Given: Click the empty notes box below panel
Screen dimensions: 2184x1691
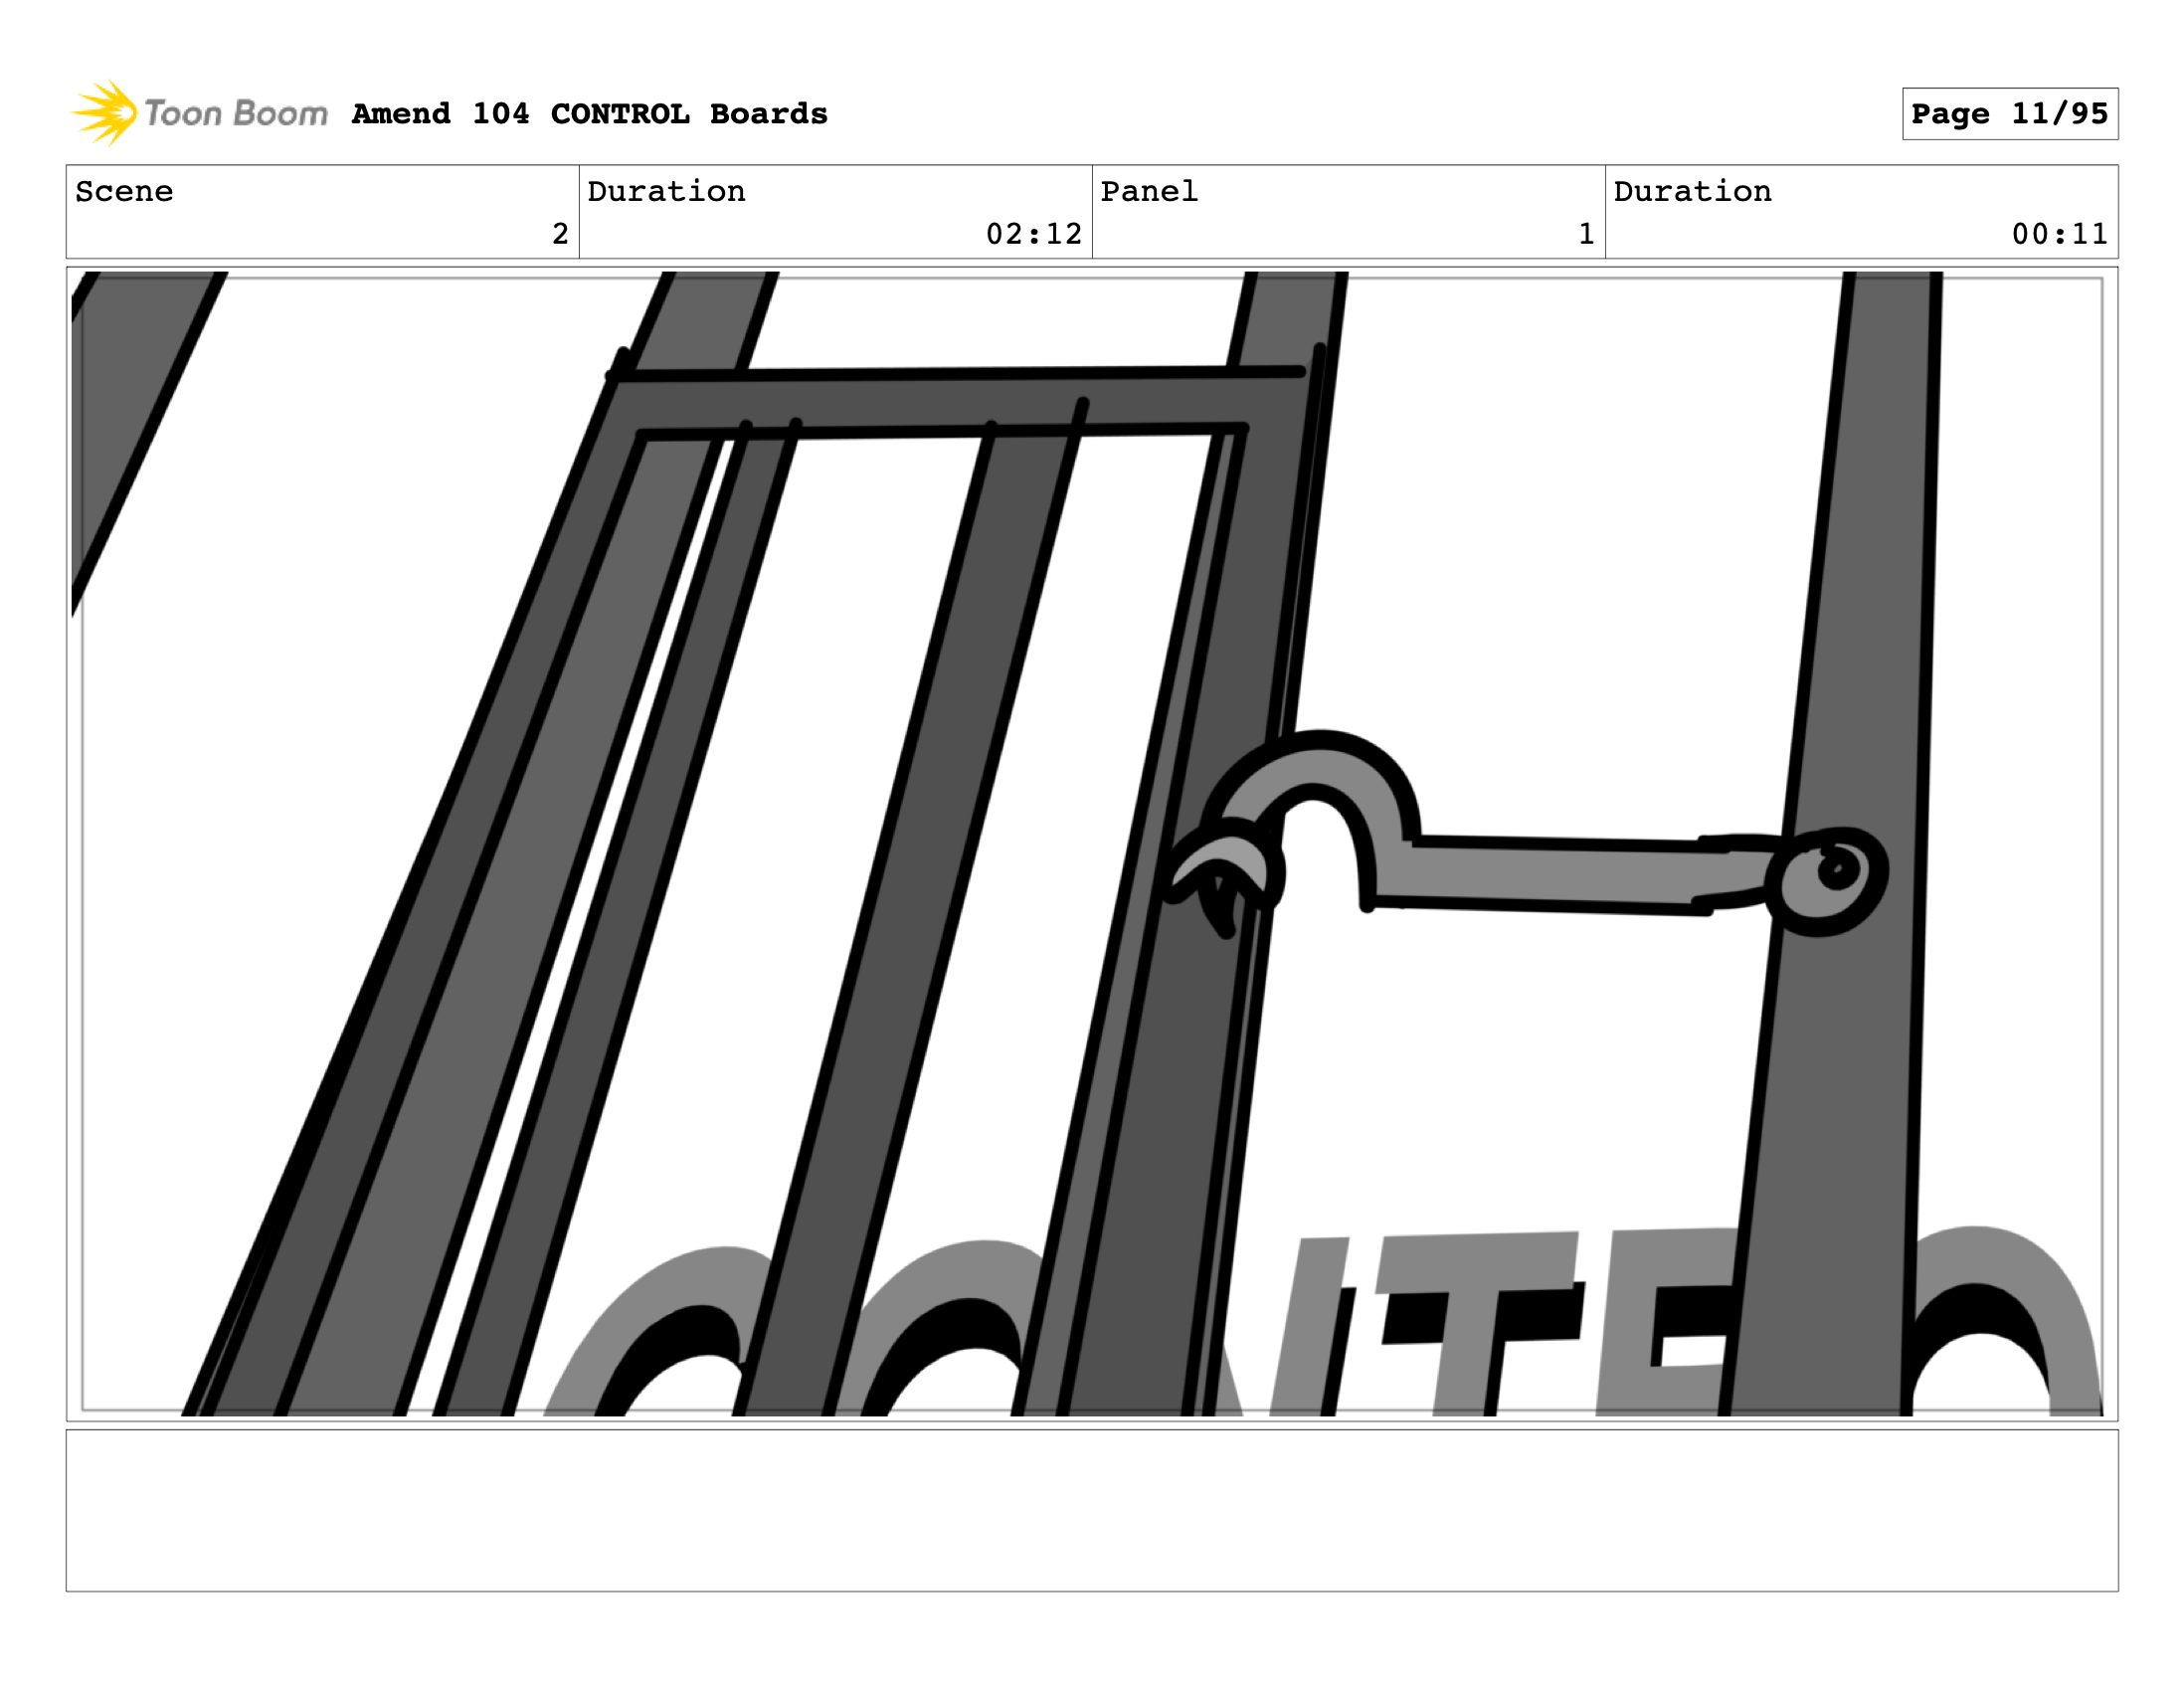Looking at the screenshot, I should coord(1092,1510).
